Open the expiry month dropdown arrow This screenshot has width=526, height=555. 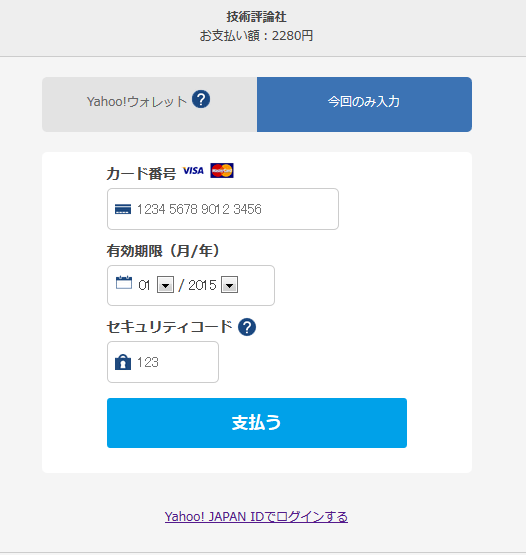[165, 285]
